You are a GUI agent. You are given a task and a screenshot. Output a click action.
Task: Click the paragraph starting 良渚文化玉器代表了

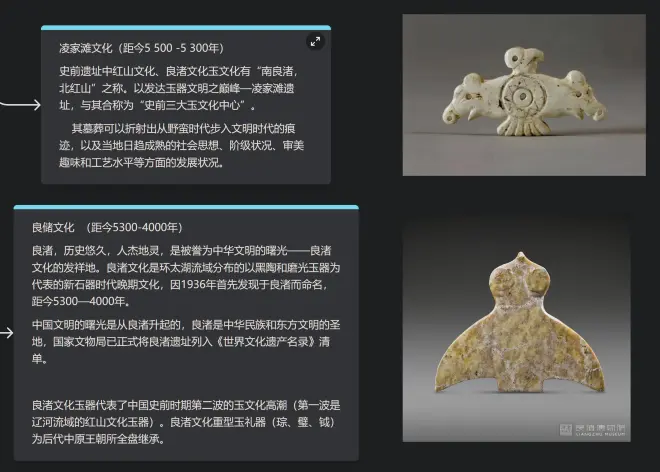coord(186,422)
